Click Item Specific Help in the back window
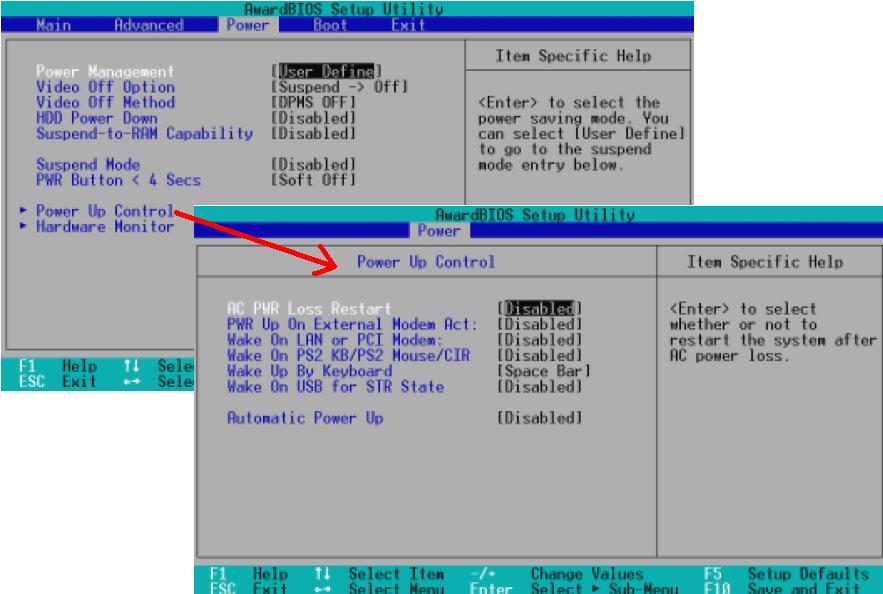Screen dimensions: 883x594 click(x=573, y=56)
